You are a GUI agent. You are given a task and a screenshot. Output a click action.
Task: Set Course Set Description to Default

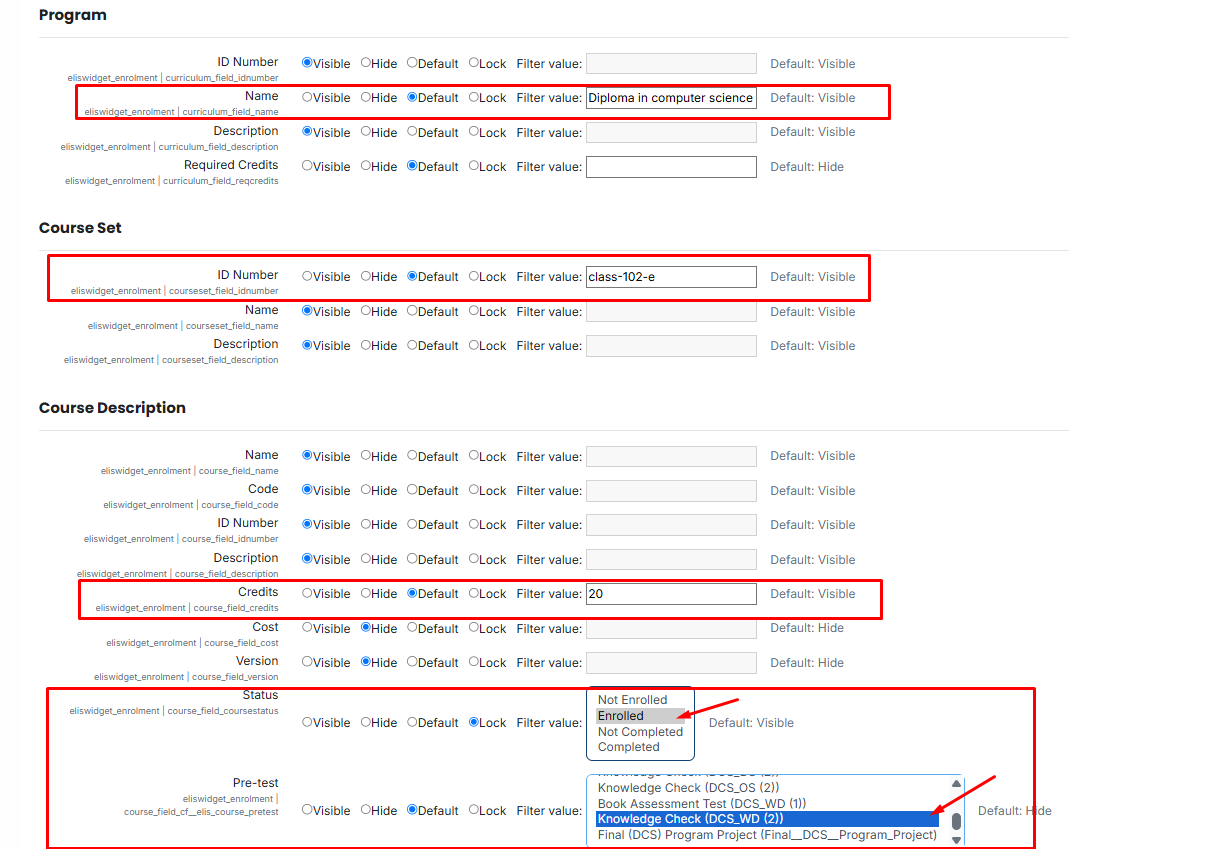click(x=412, y=345)
